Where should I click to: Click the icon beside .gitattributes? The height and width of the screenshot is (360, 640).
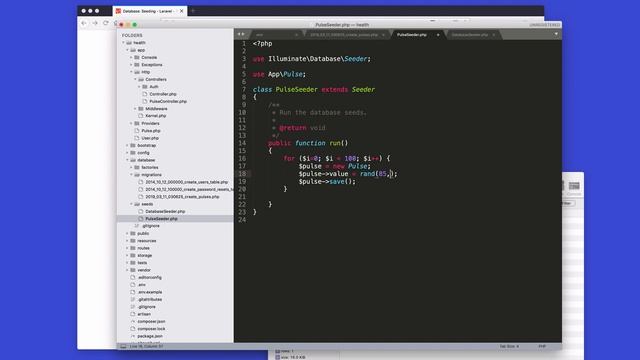click(133, 300)
